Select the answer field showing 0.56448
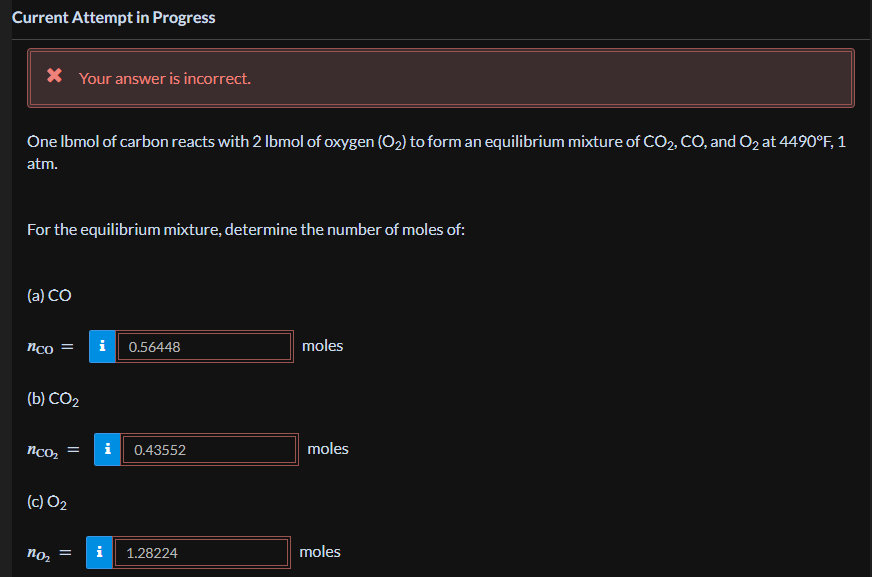This screenshot has width=872, height=577. tap(204, 346)
